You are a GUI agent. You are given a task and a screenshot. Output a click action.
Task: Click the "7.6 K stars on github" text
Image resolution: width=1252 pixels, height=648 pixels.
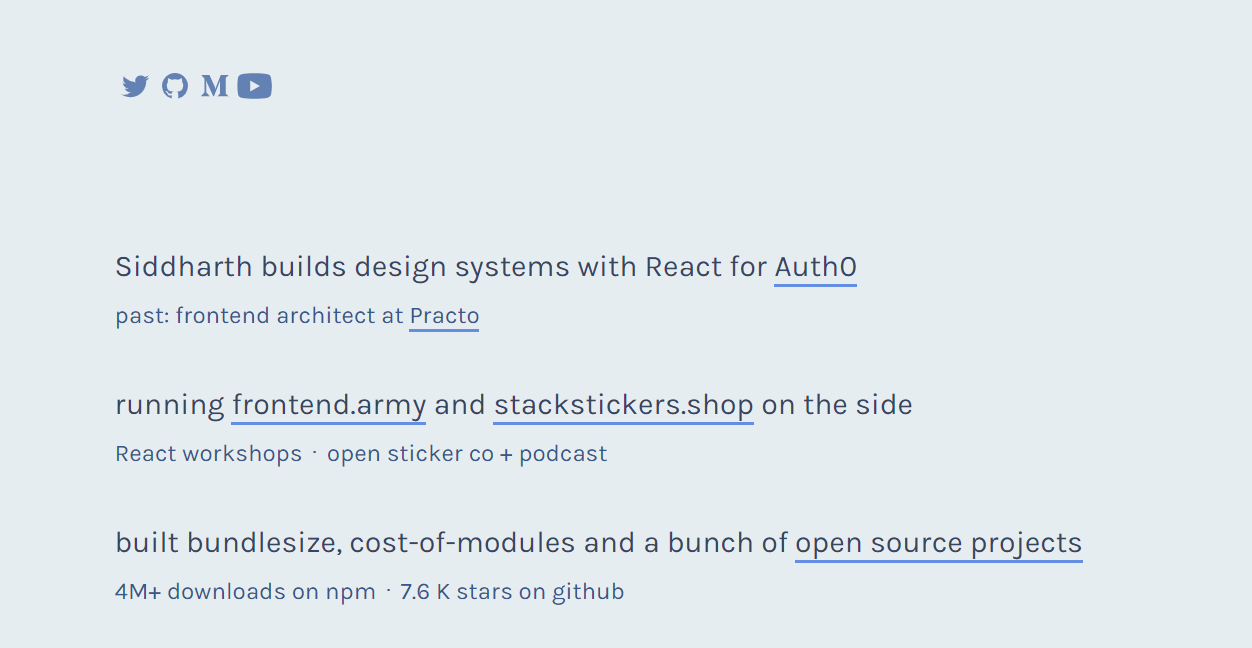[512, 592]
